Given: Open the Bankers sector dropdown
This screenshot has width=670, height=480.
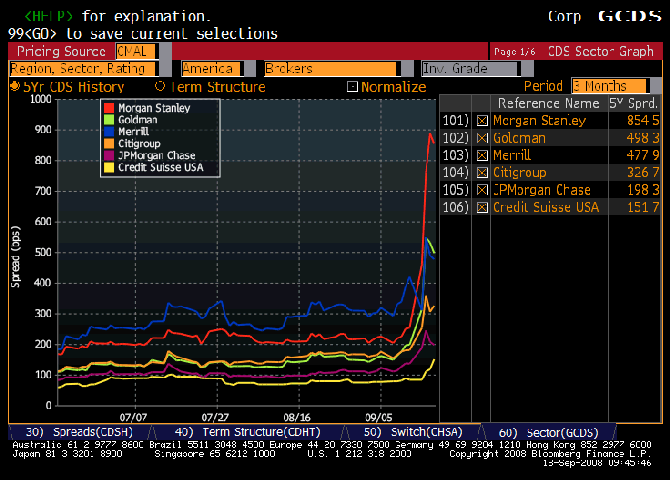Looking at the screenshot, I should coord(329,69).
